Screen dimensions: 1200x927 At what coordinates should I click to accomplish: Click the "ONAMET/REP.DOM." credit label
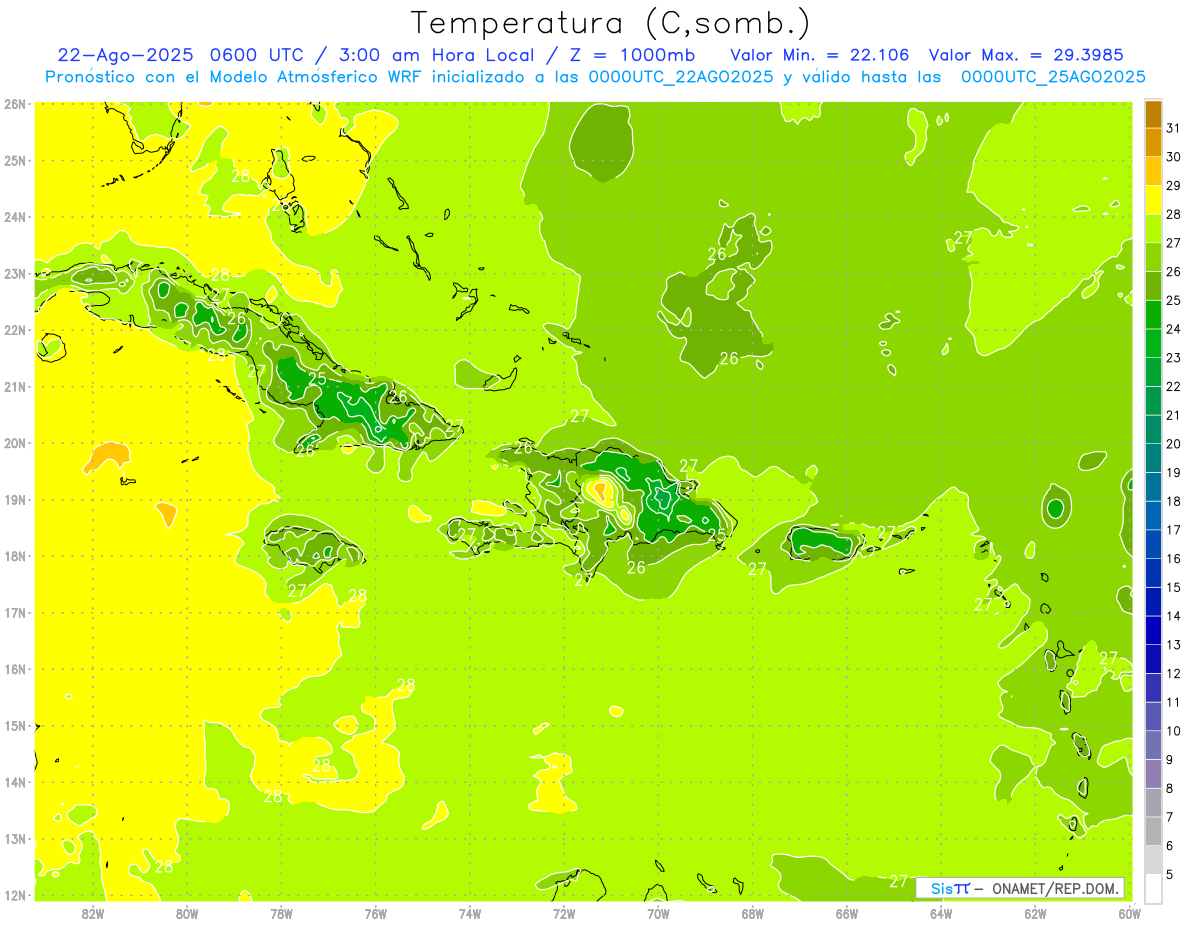click(x=1054, y=888)
